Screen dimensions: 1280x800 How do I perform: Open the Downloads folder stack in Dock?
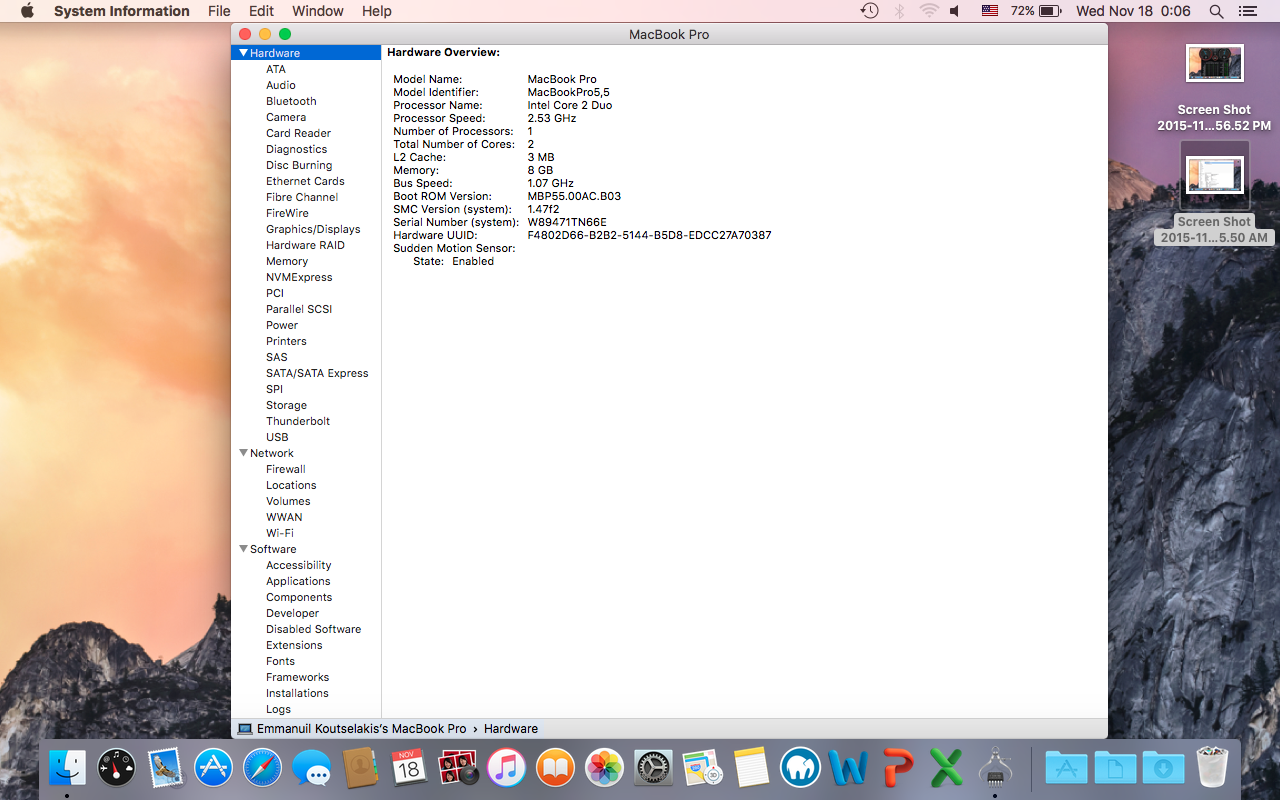(1164, 768)
